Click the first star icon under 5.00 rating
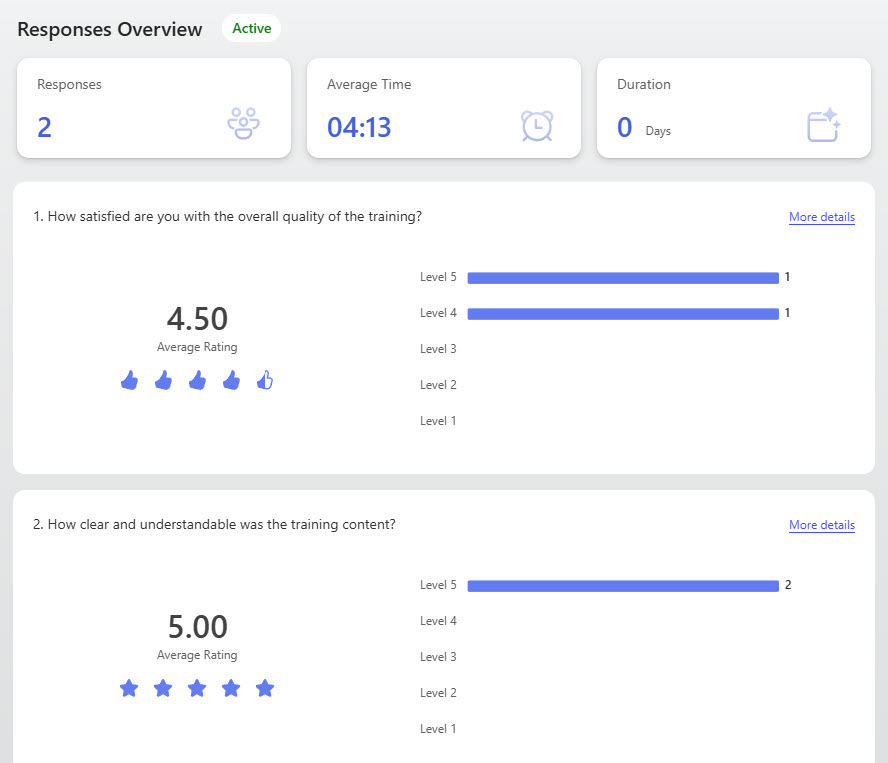Screen dimensions: 888x763 (129, 688)
